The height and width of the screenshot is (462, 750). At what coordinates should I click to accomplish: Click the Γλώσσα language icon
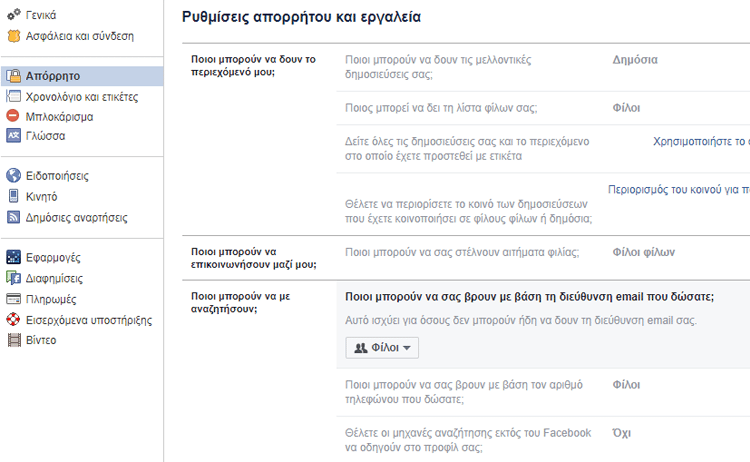tap(13, 136)
